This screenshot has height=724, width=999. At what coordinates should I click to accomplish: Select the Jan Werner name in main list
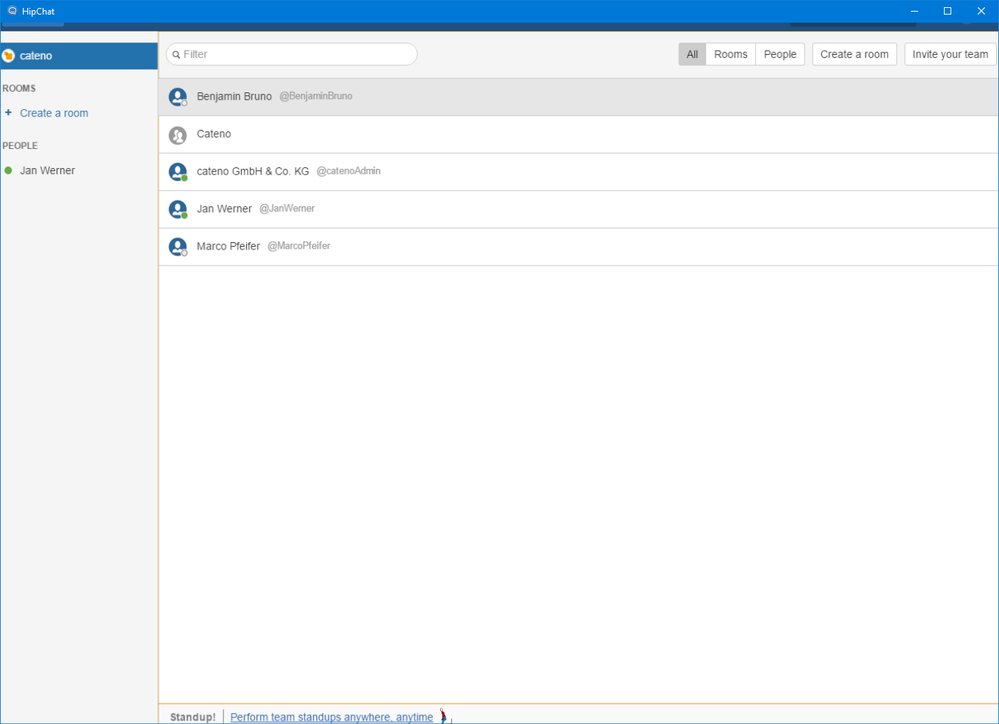point(224,208)
